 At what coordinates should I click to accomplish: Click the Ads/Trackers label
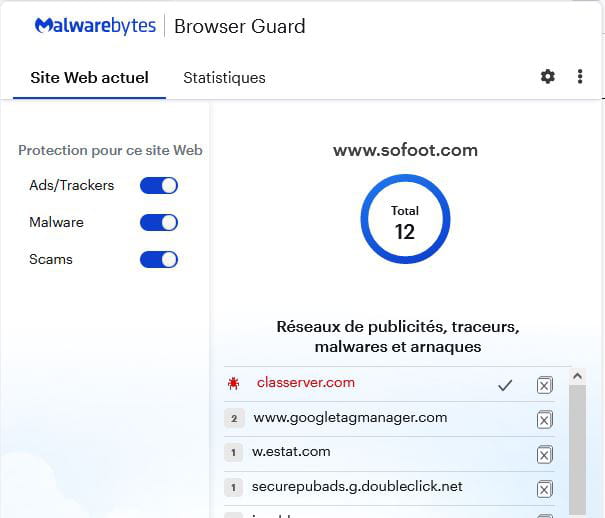coord(72,186)
